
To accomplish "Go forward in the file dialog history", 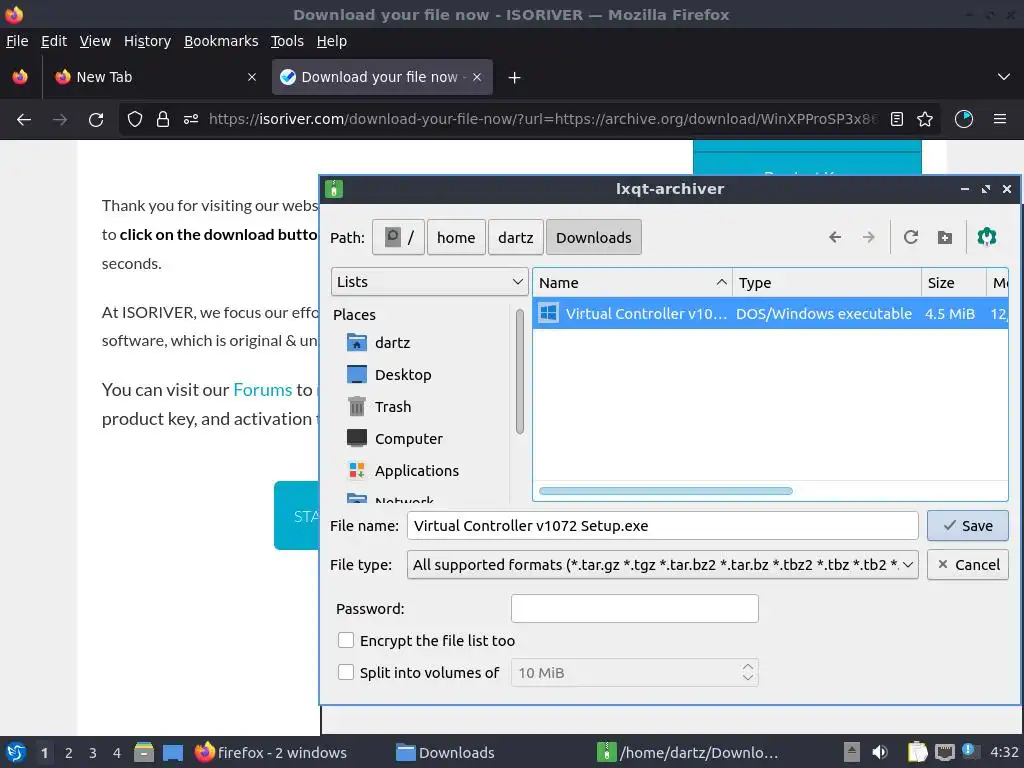I will click(868, 237).
